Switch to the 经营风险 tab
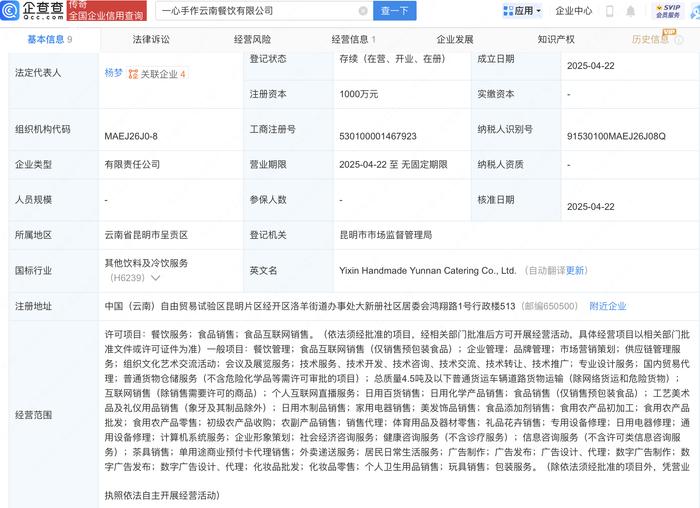This screenshot has width=700, height=508. tap(252, 40)
